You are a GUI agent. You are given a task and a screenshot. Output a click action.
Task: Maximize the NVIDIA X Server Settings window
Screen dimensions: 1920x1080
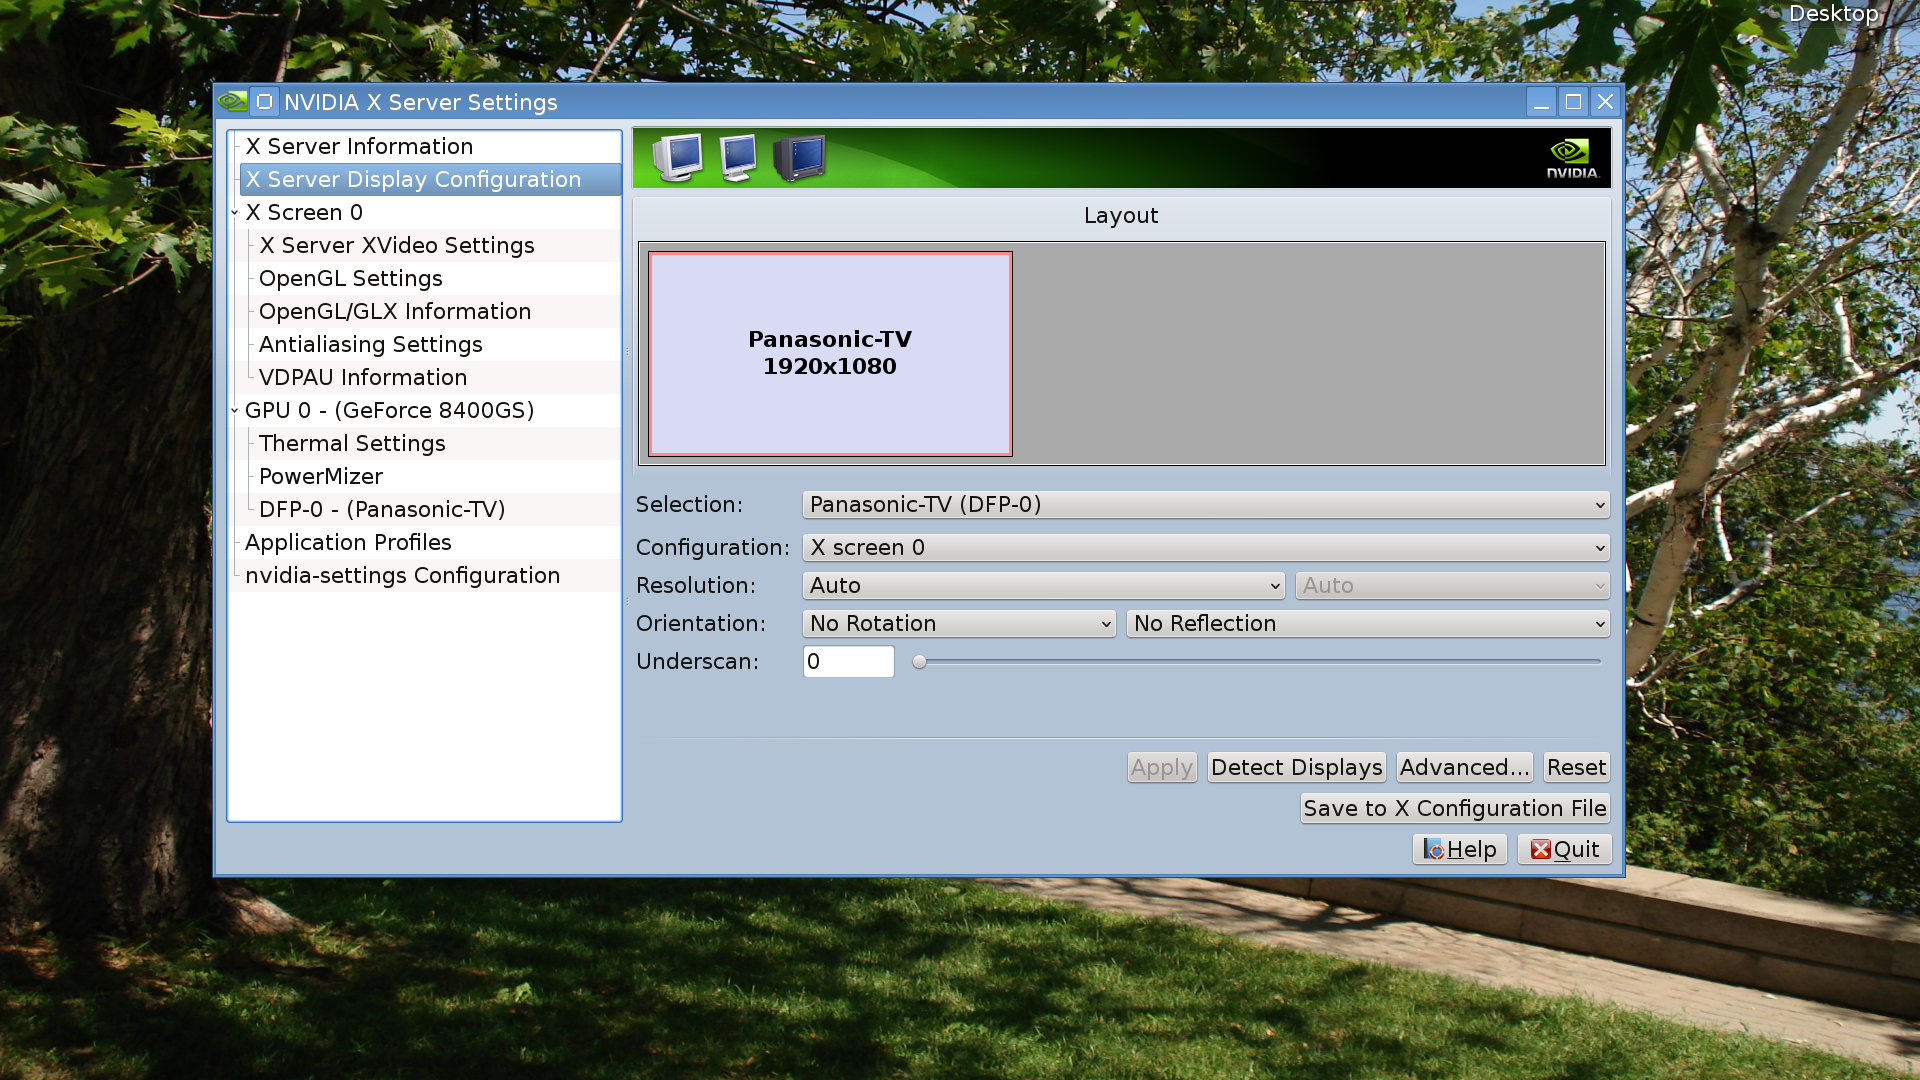coord(1573,102)
